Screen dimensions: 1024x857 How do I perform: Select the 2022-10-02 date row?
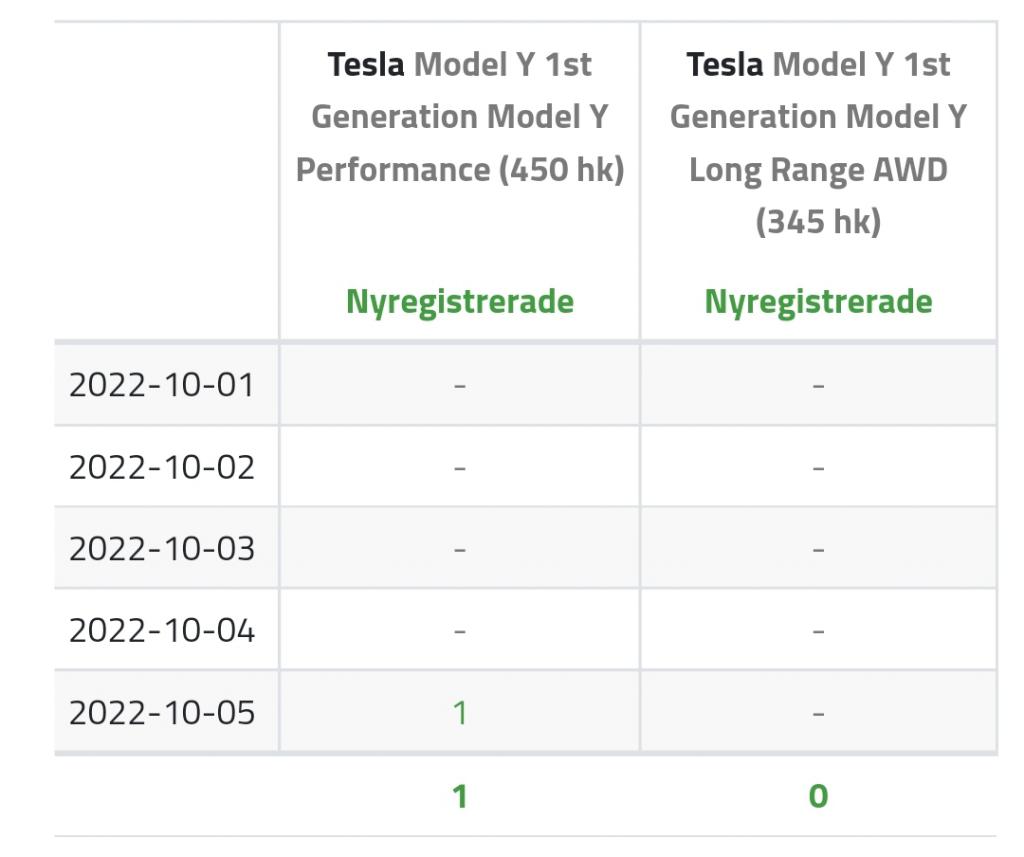[526, 467]
